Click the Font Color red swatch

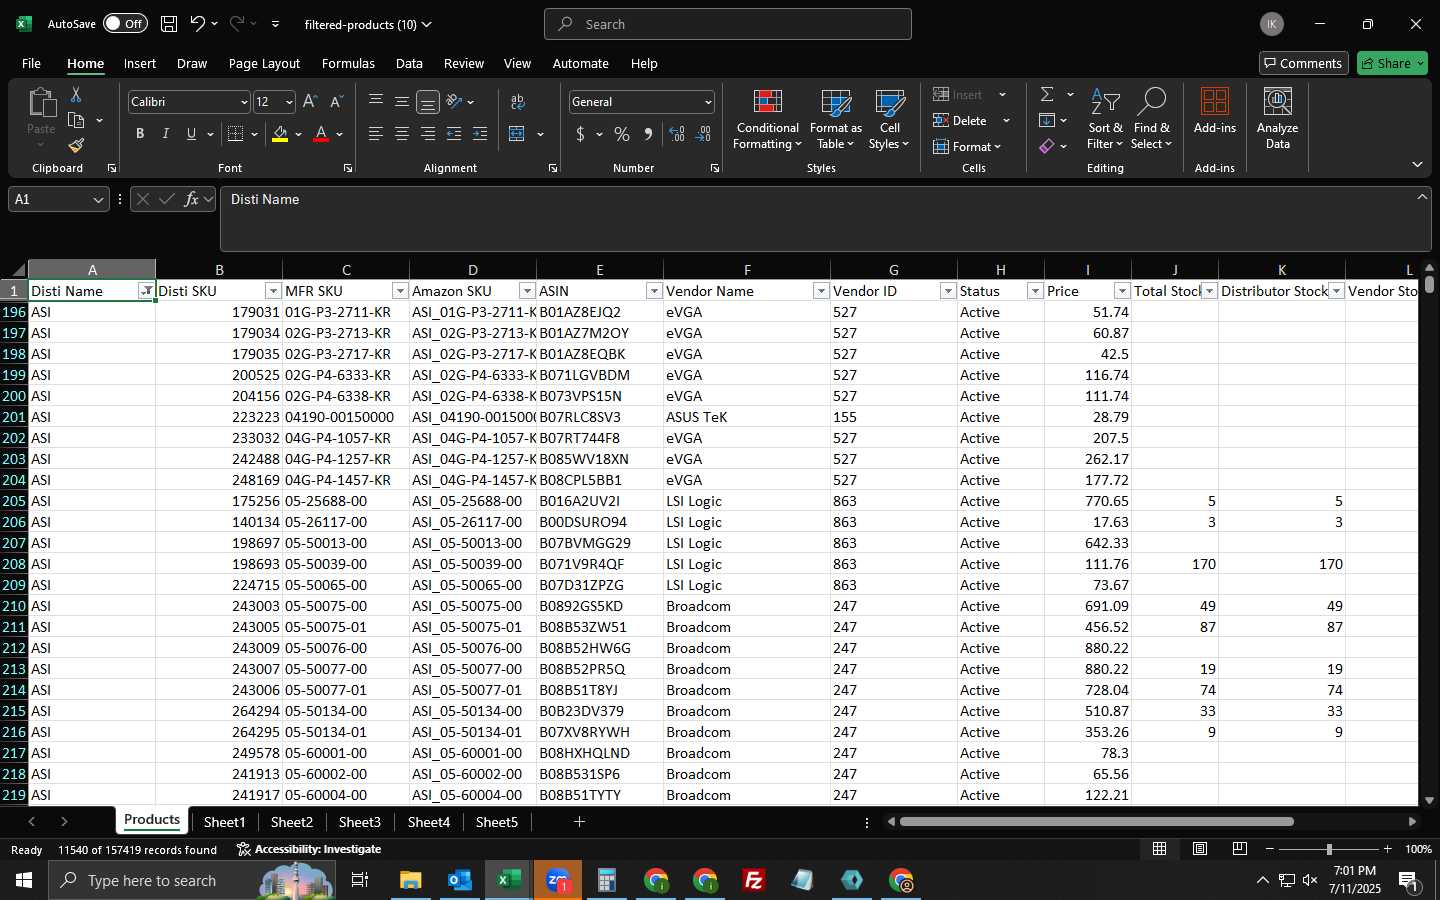coord(321,134)
